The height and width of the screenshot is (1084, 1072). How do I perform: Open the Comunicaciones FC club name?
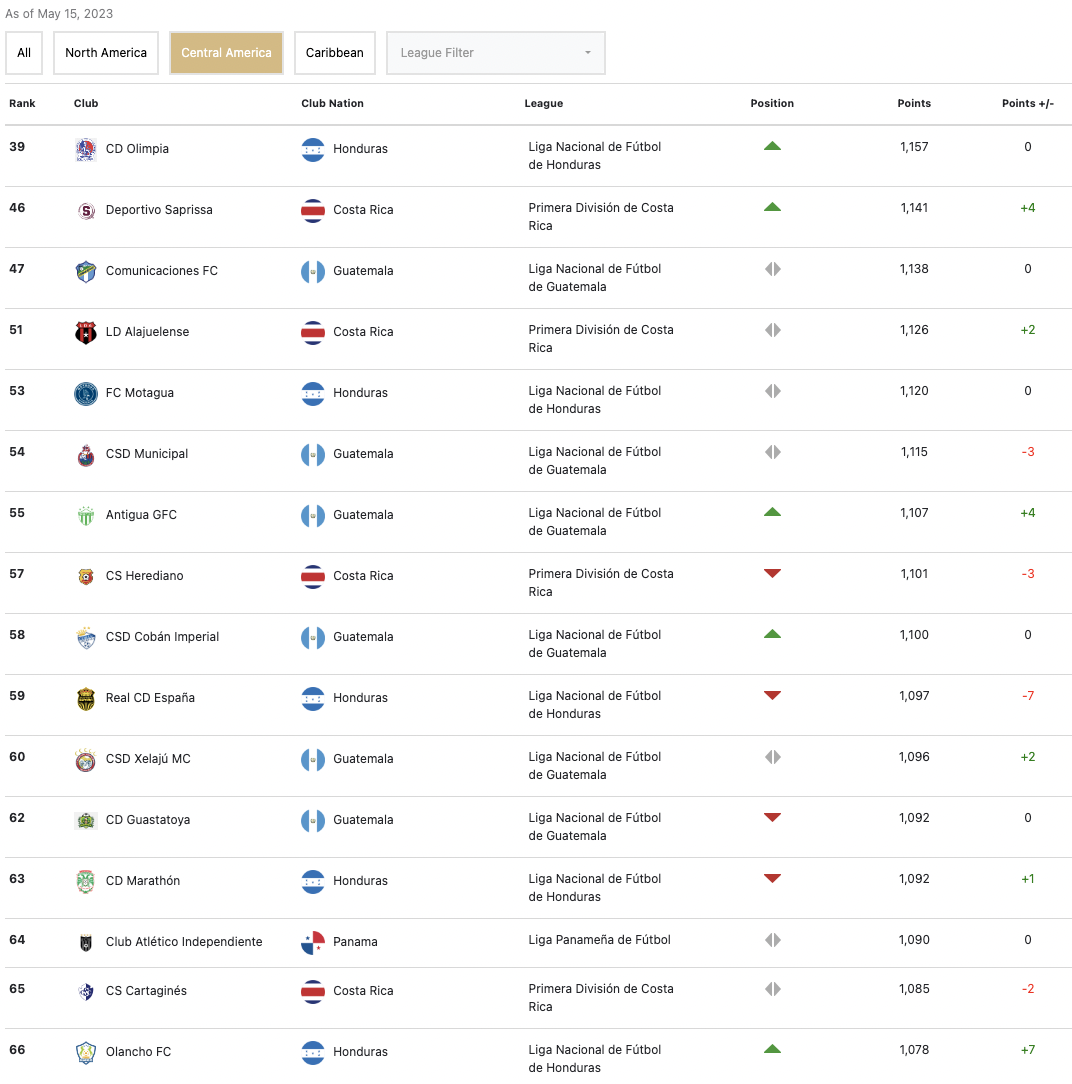(x=162, y=270)
